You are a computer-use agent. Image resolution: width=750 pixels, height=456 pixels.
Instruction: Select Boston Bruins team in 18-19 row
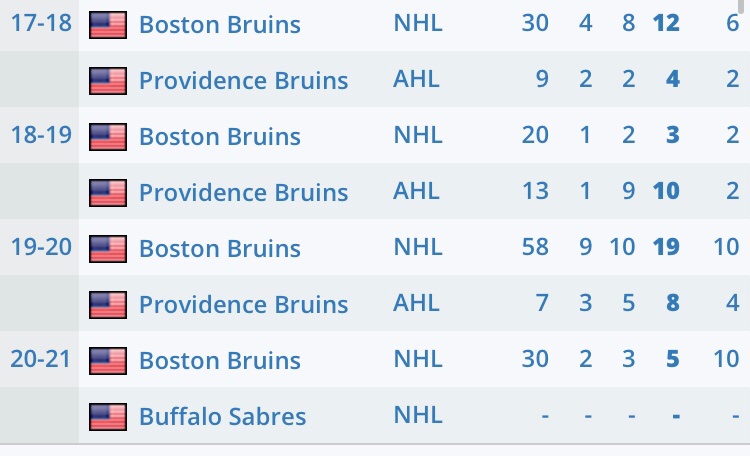tap(219, 136)
